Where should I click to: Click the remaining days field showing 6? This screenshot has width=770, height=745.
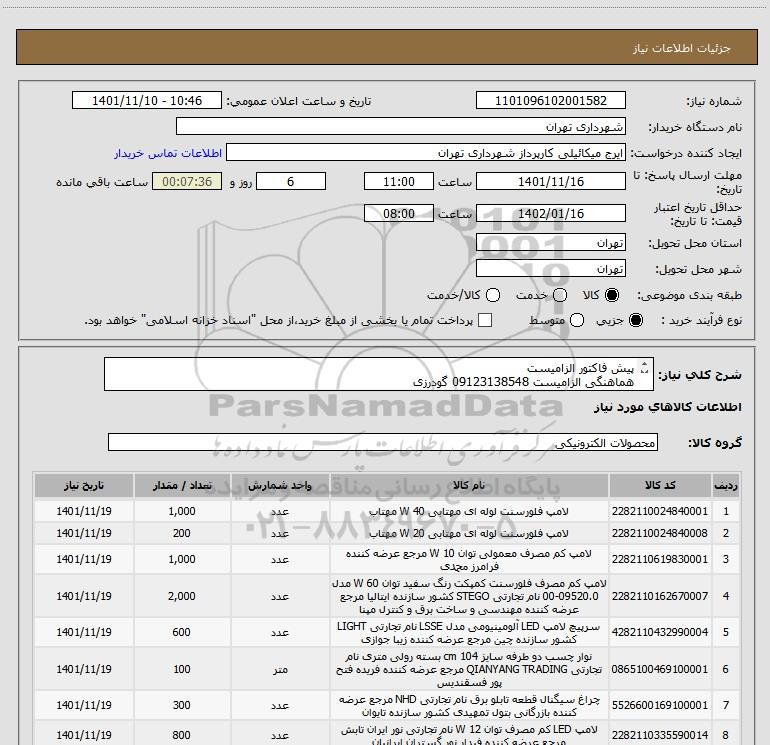291,181
